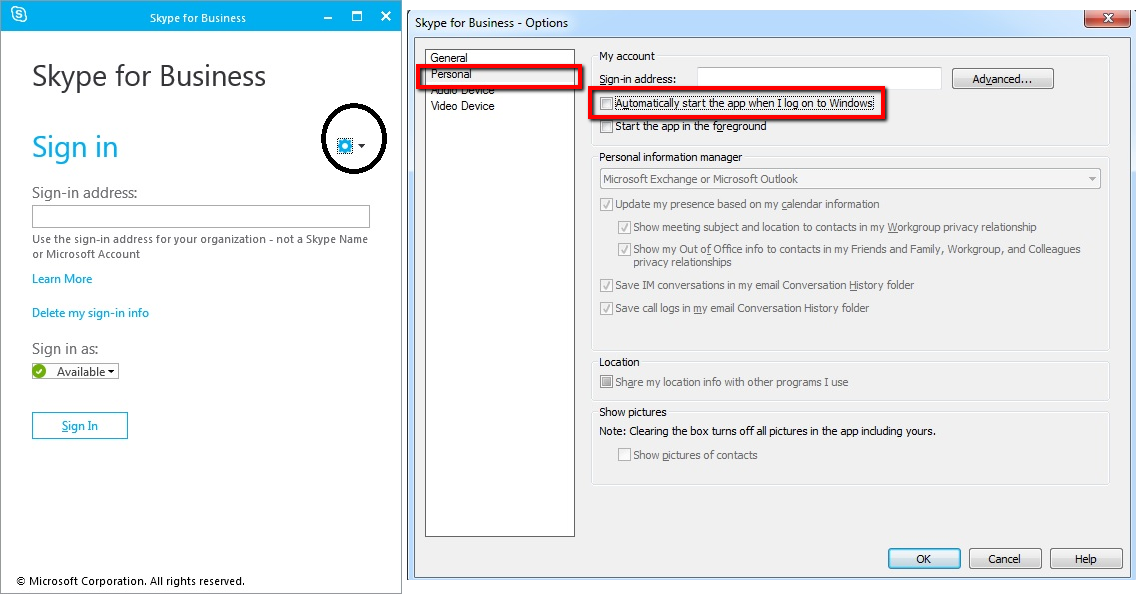Open the Available status dropdown
The height and width of the screenshot is (594, 1143).
click(75, 372)
